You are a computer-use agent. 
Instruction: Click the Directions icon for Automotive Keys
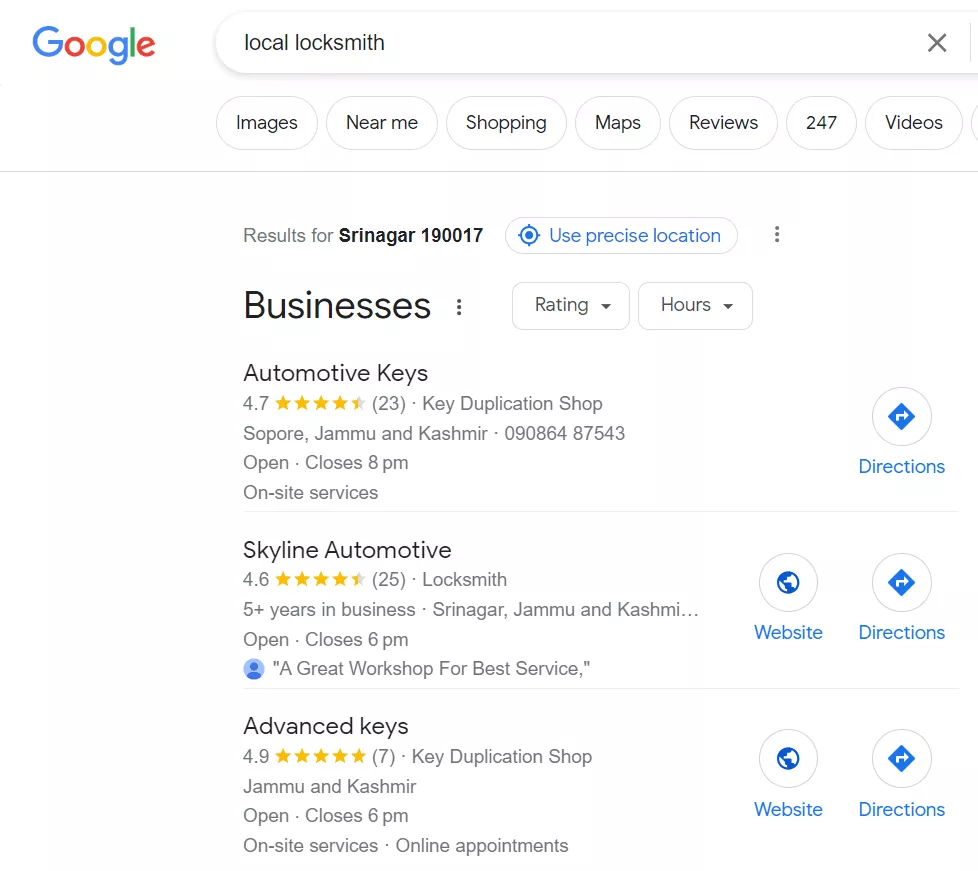[901, 416]
